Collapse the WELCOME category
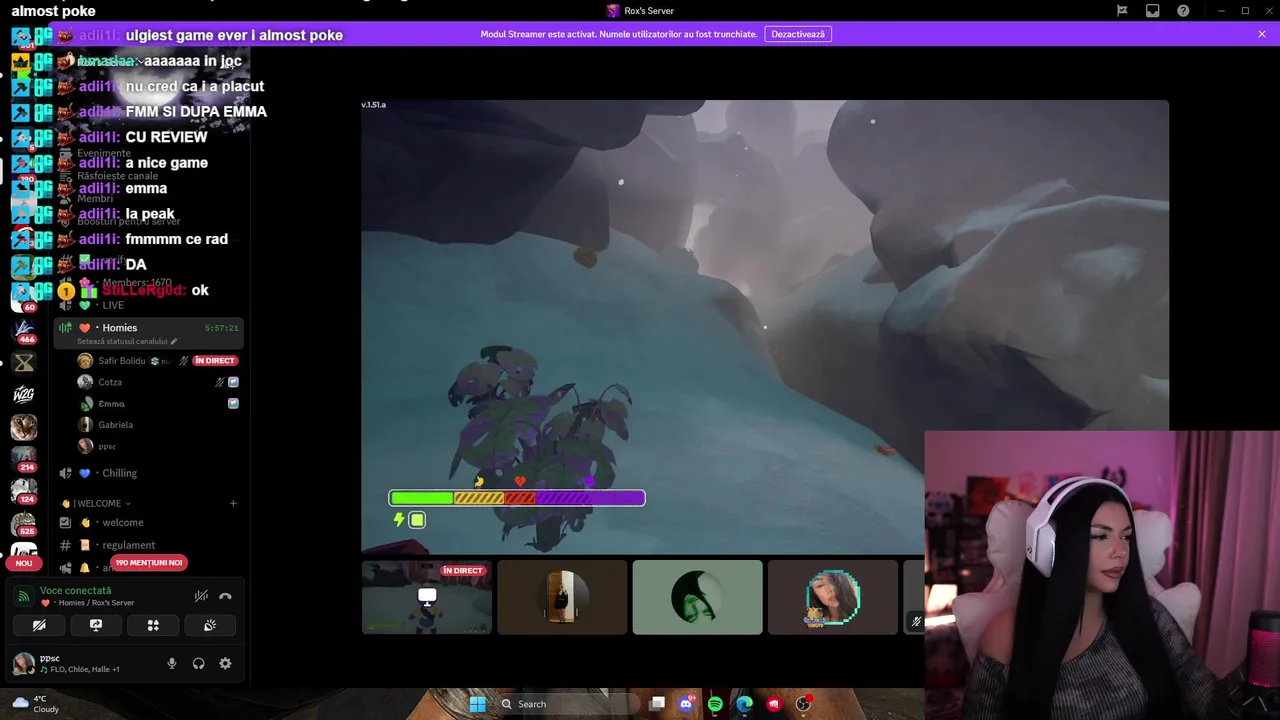Screen dimensions: 1280x720 [97, 504]
